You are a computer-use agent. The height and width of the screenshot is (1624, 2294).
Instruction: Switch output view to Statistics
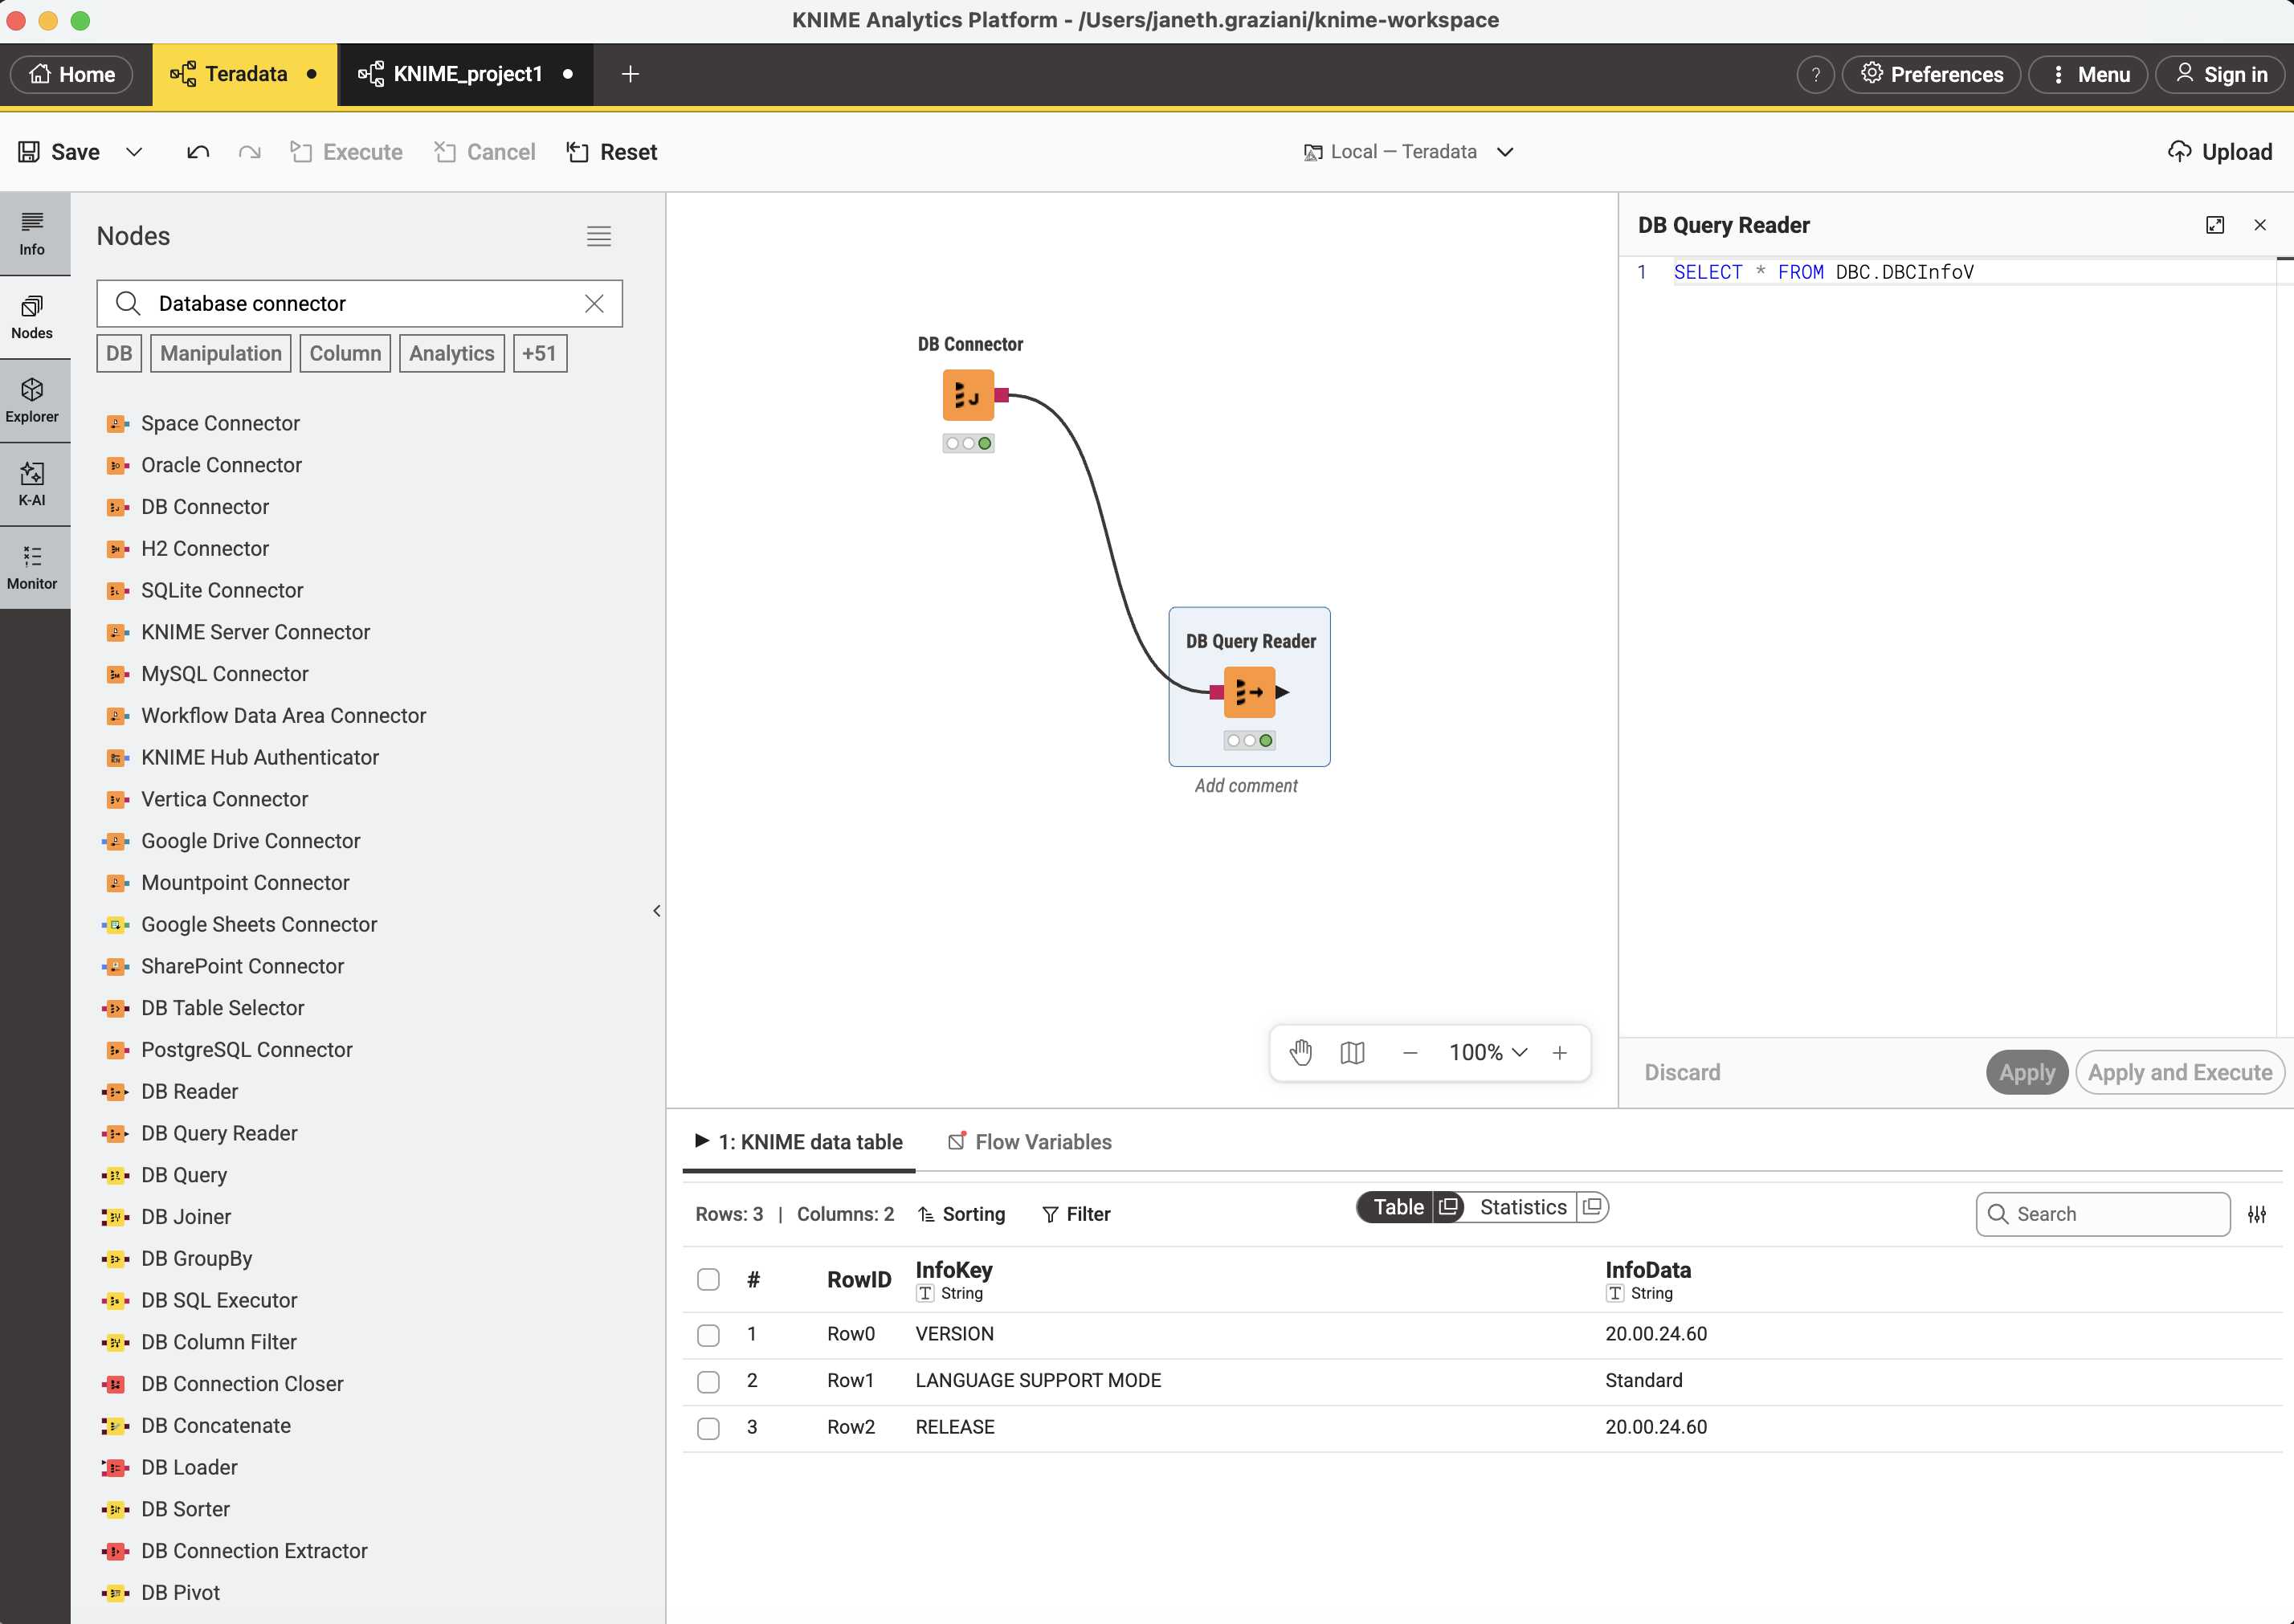(1523, 1207)
